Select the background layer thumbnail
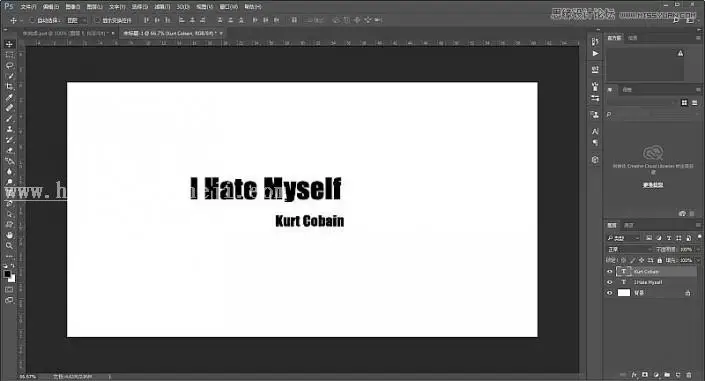This screenshot has width=705, height=381. point(624,293)
